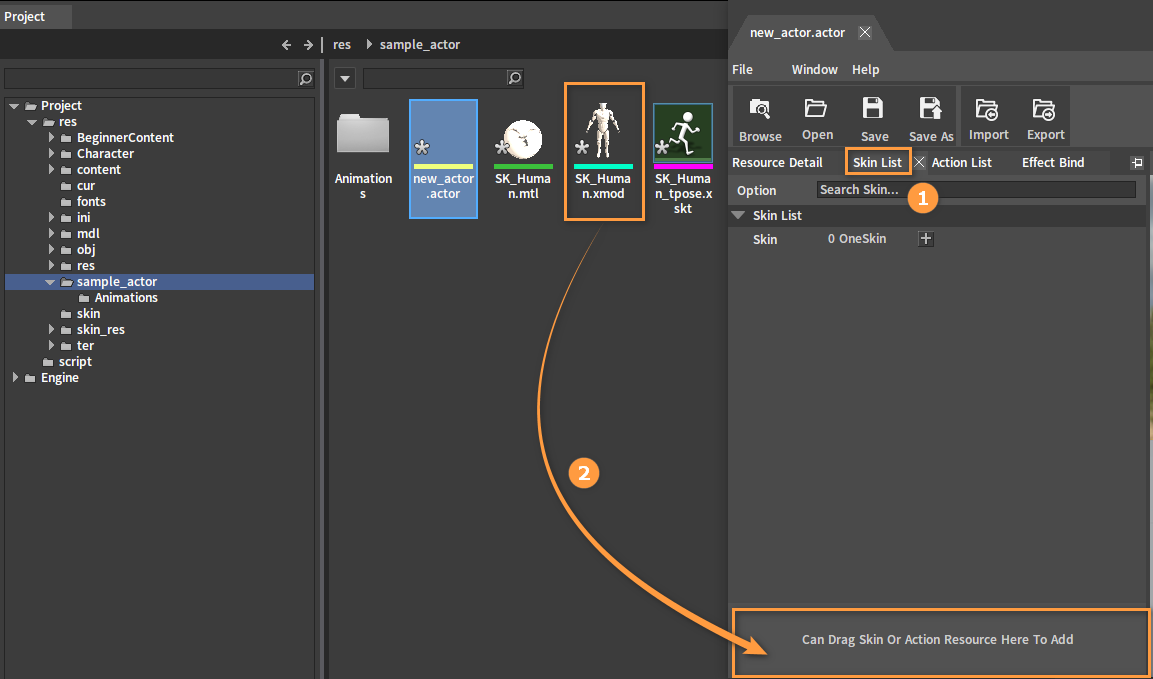Image resolution: width=1153 pixels, height=679 pixels.
Task: Add a skin with the plus button
Action: coord(926,238)
